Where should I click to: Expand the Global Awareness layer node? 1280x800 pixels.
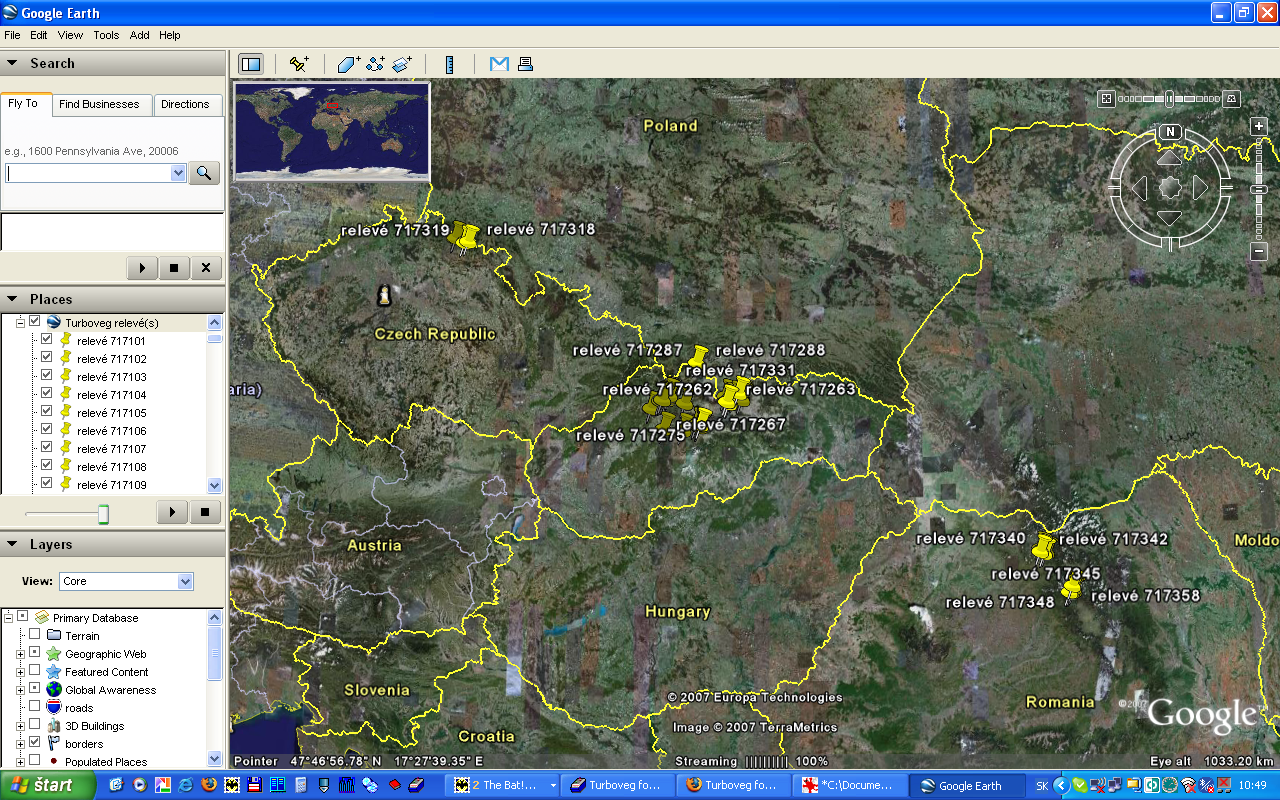(x=20, y=689)
